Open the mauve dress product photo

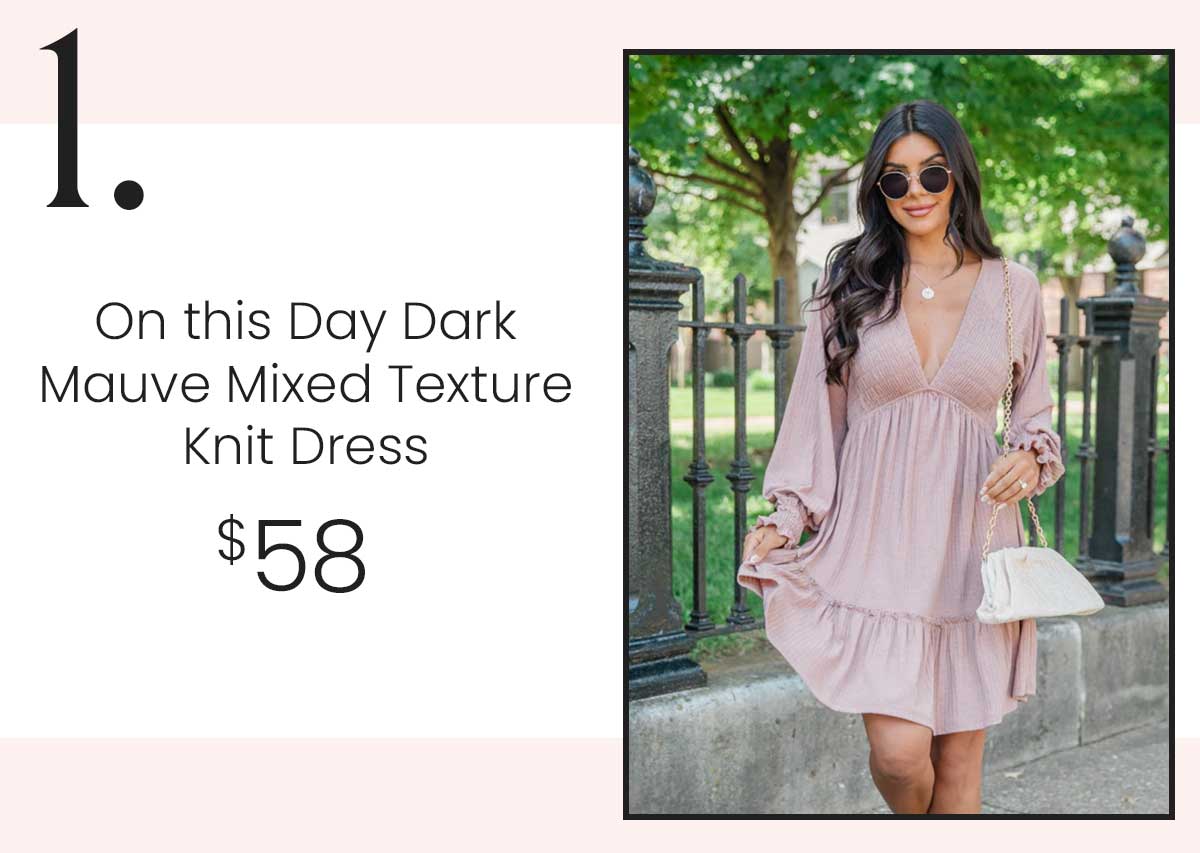898,434
